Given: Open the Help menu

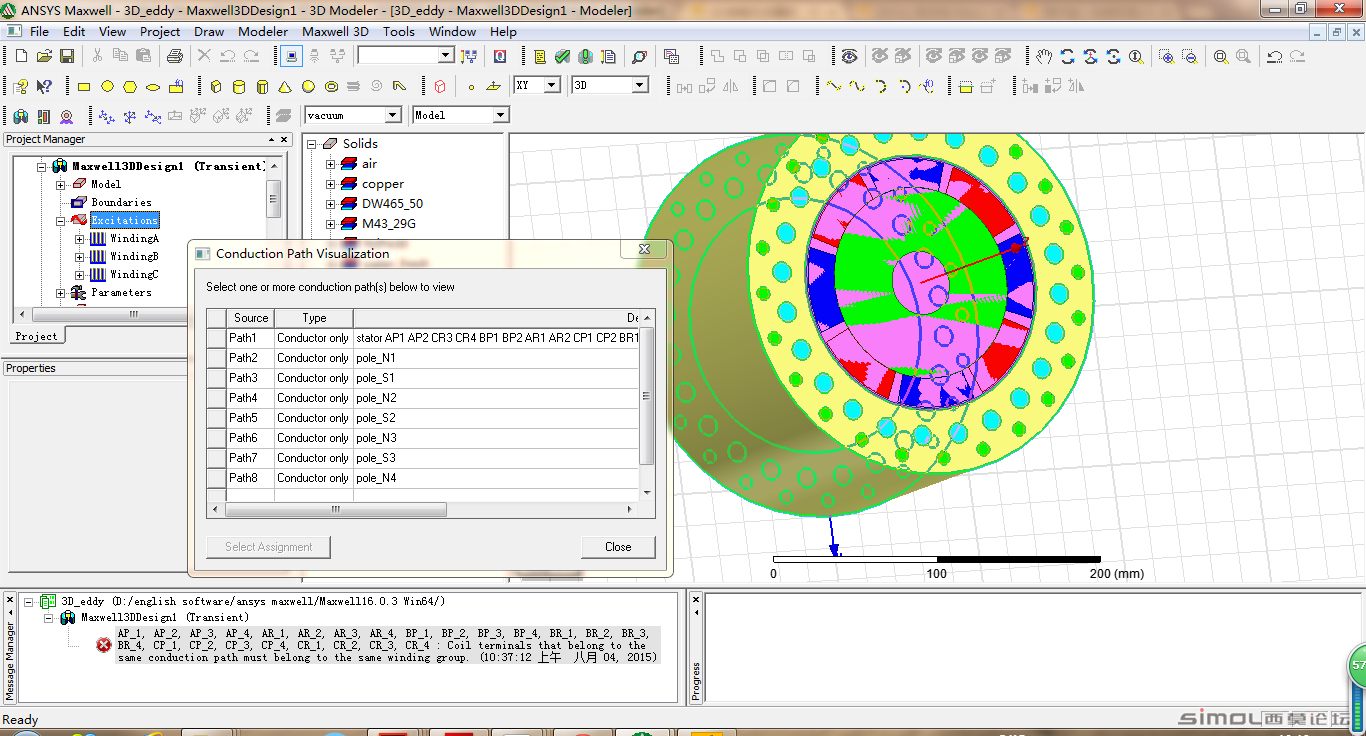Looking at the screenshot, I should (504, 32).
